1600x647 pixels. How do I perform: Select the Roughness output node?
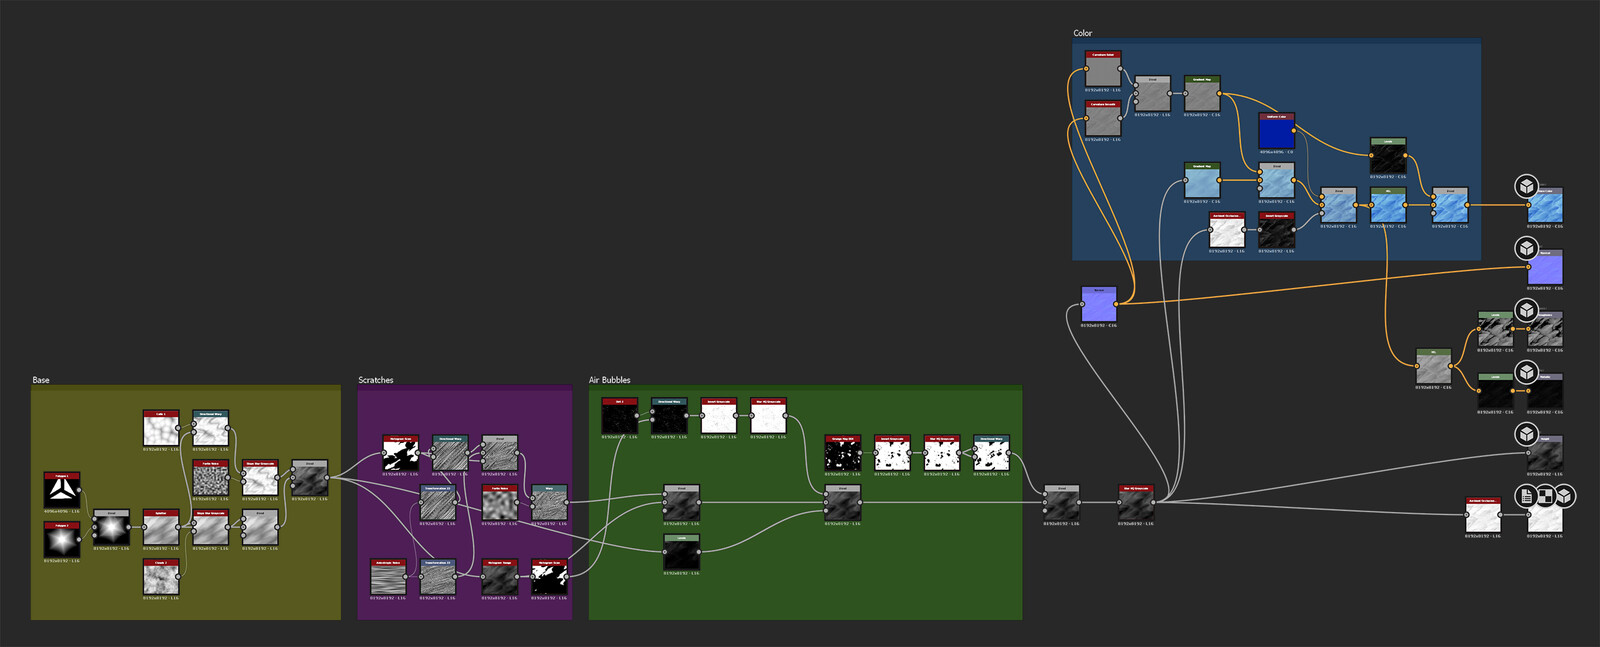(1544, 329)
